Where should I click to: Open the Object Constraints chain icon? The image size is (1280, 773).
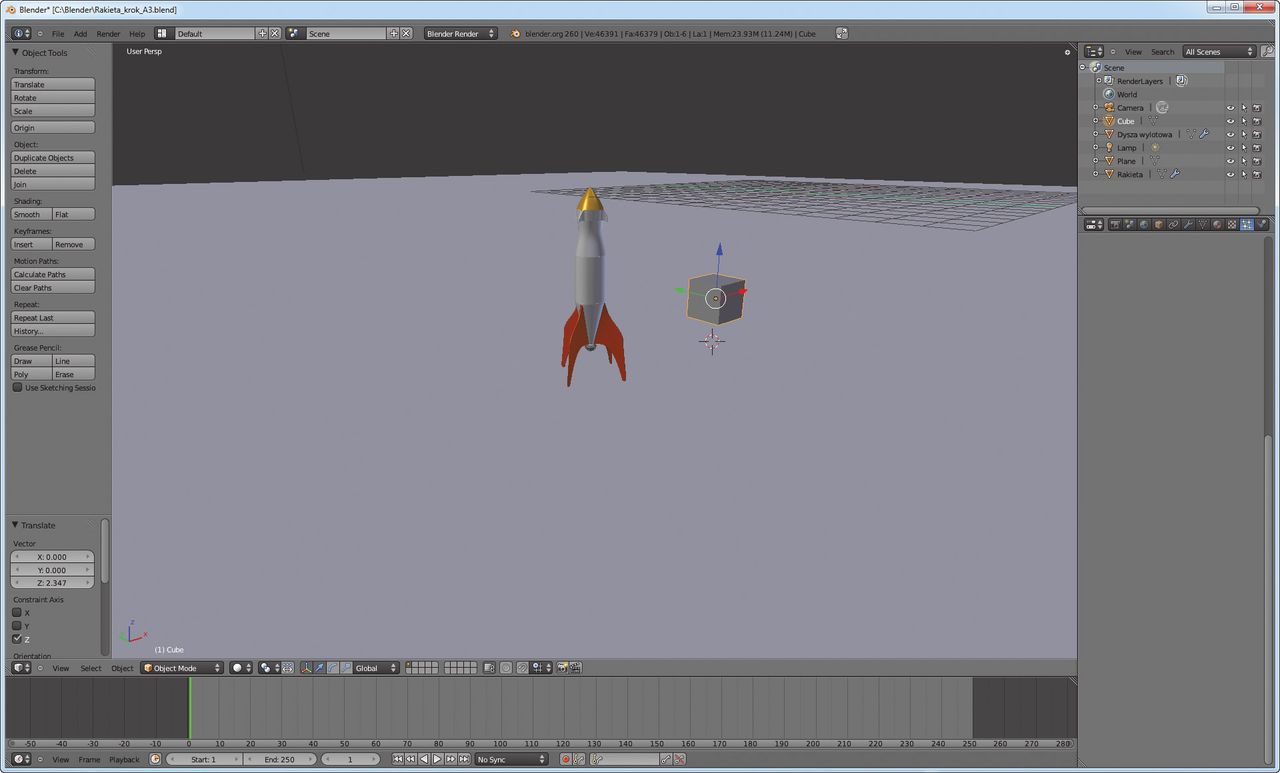click(x=1173, y=224)
